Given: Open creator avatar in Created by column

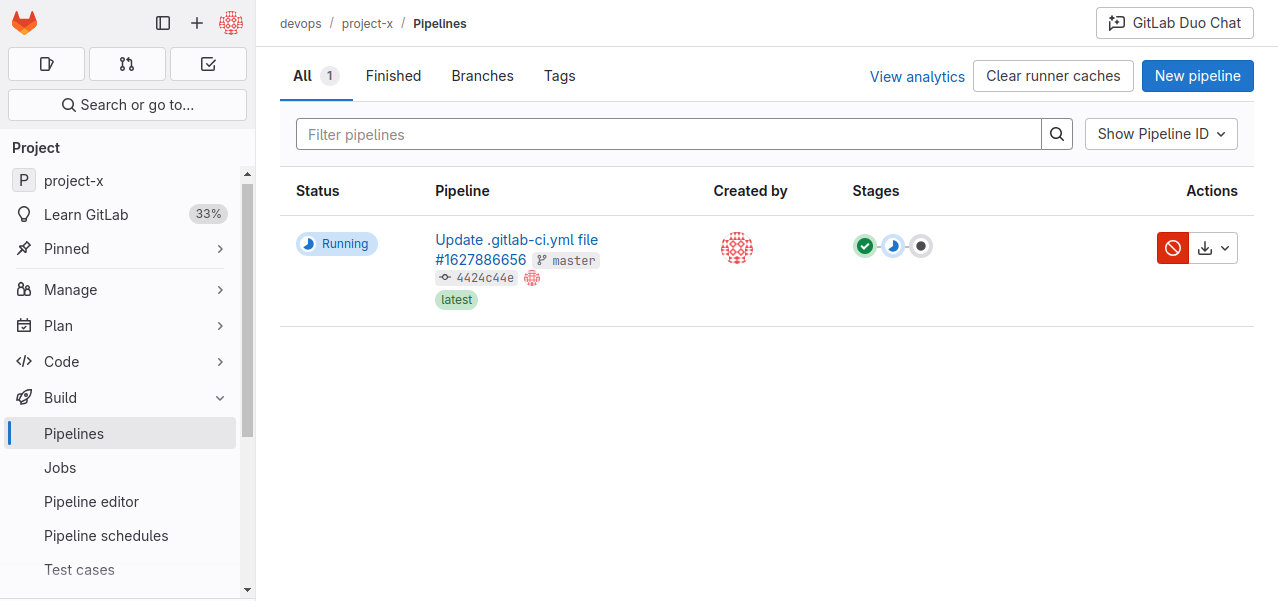Looking at the screenshot, I should tap(737, 248).
